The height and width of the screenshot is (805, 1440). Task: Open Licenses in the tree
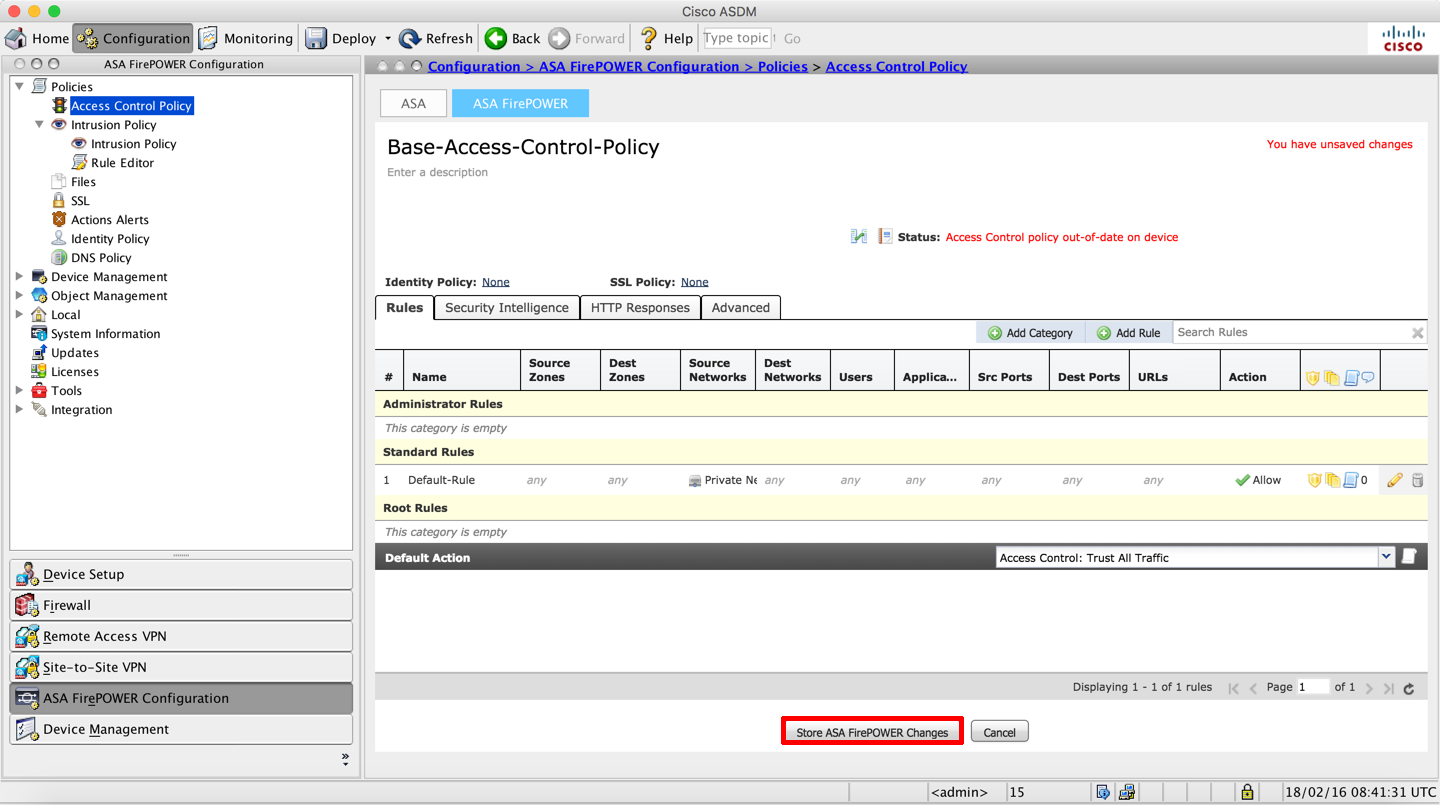click(75, 371)
